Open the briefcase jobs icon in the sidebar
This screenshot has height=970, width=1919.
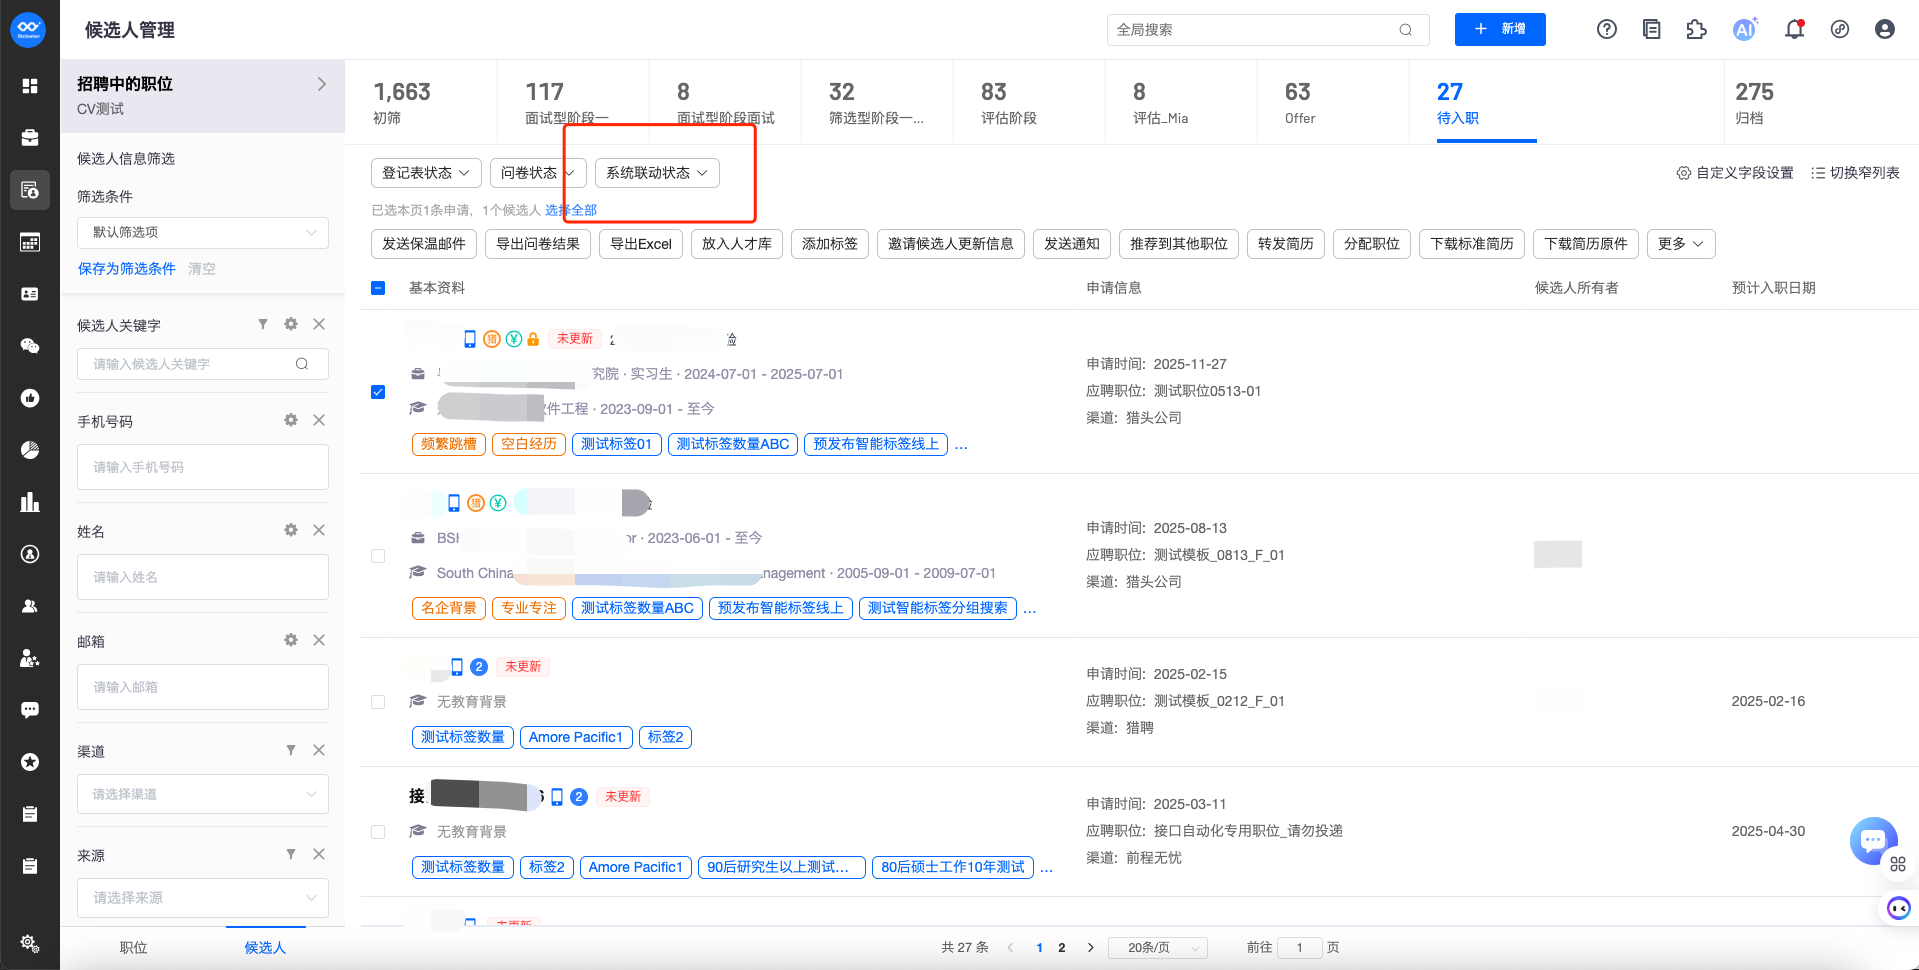pyautogui.click(x=30, y=138)
